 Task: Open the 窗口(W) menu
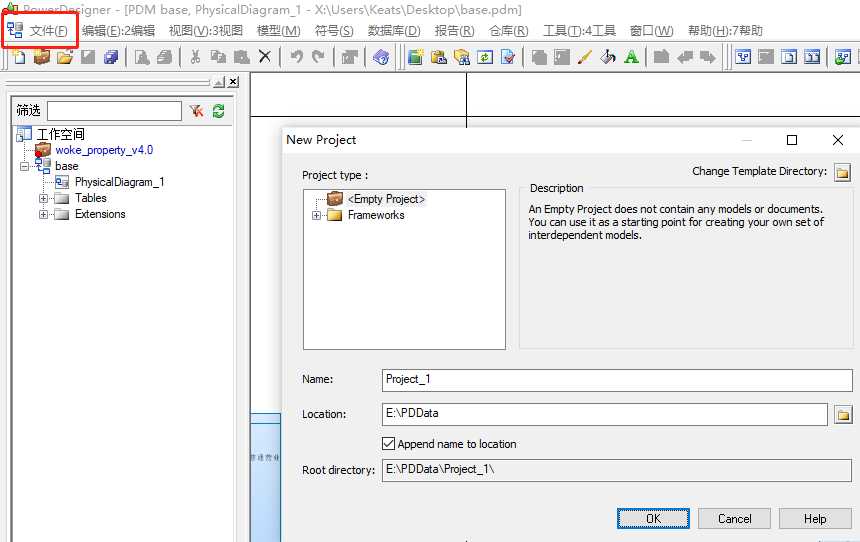tap(652, 31)
